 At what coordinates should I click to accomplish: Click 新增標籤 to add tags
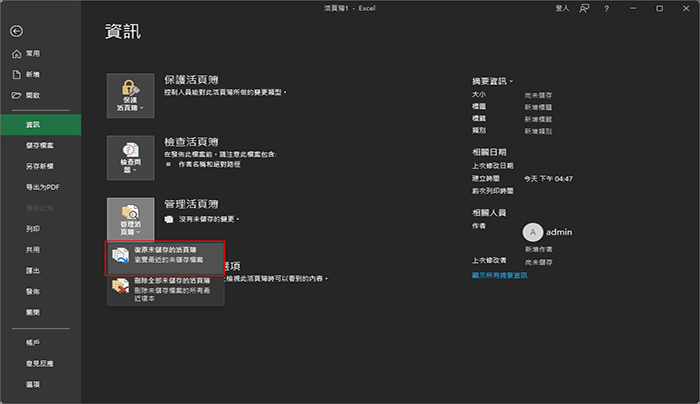tap(538, 119)
